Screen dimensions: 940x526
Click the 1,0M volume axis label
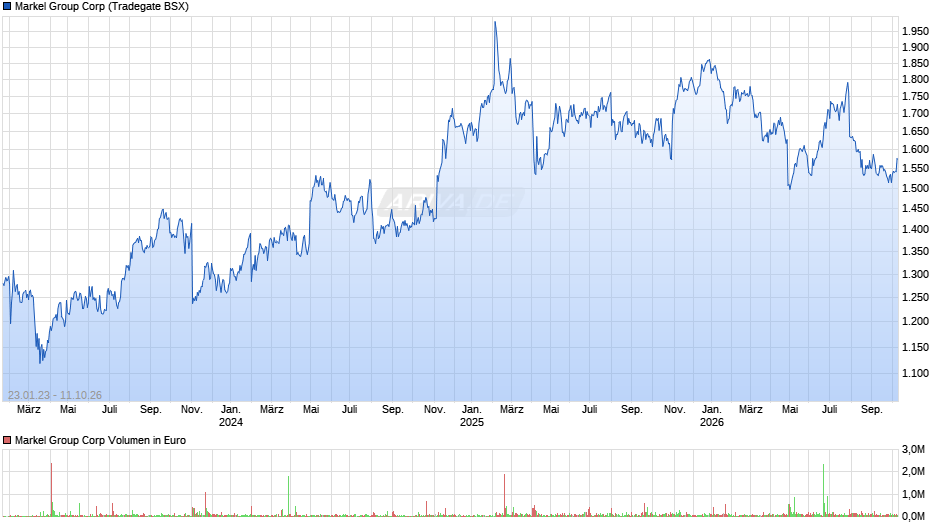point(914,494)
